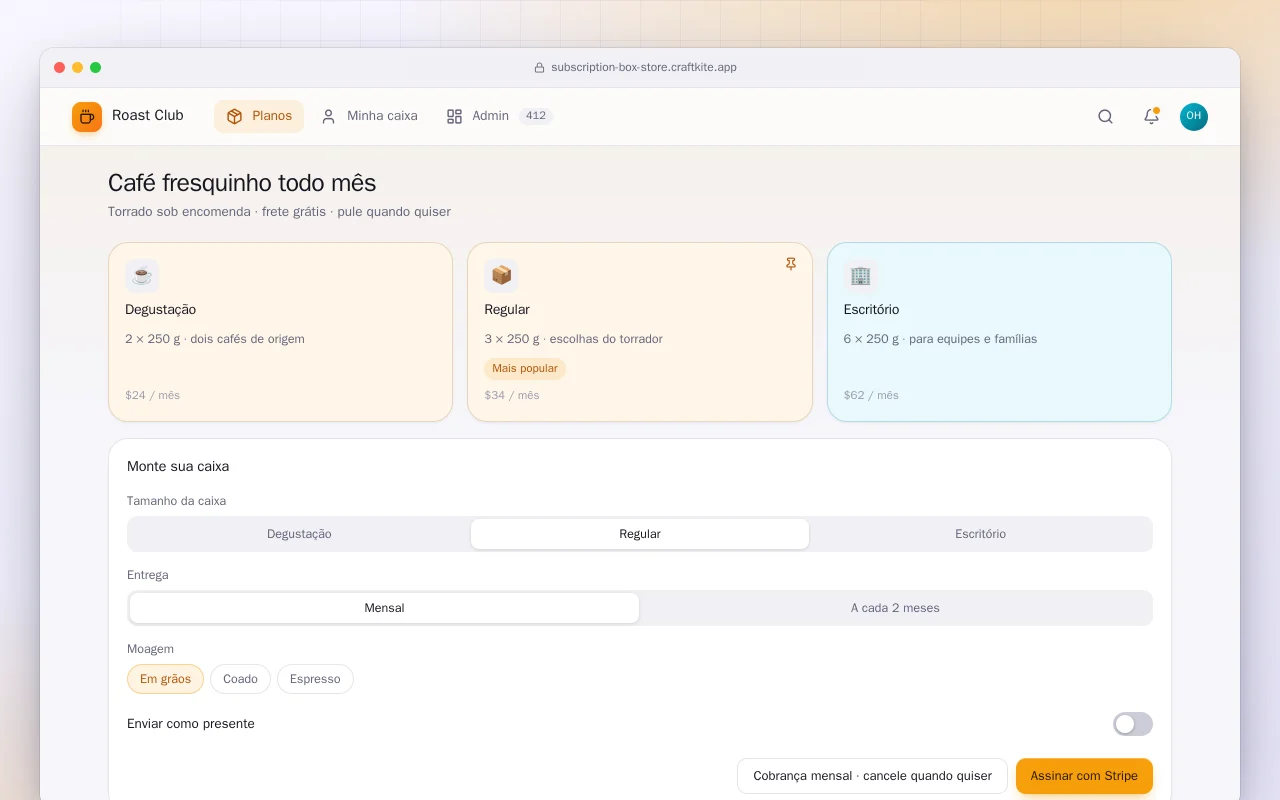Viewport: 1280px width, 800px height.
Task: Click the package icon on Regular card
Action: 501,276
